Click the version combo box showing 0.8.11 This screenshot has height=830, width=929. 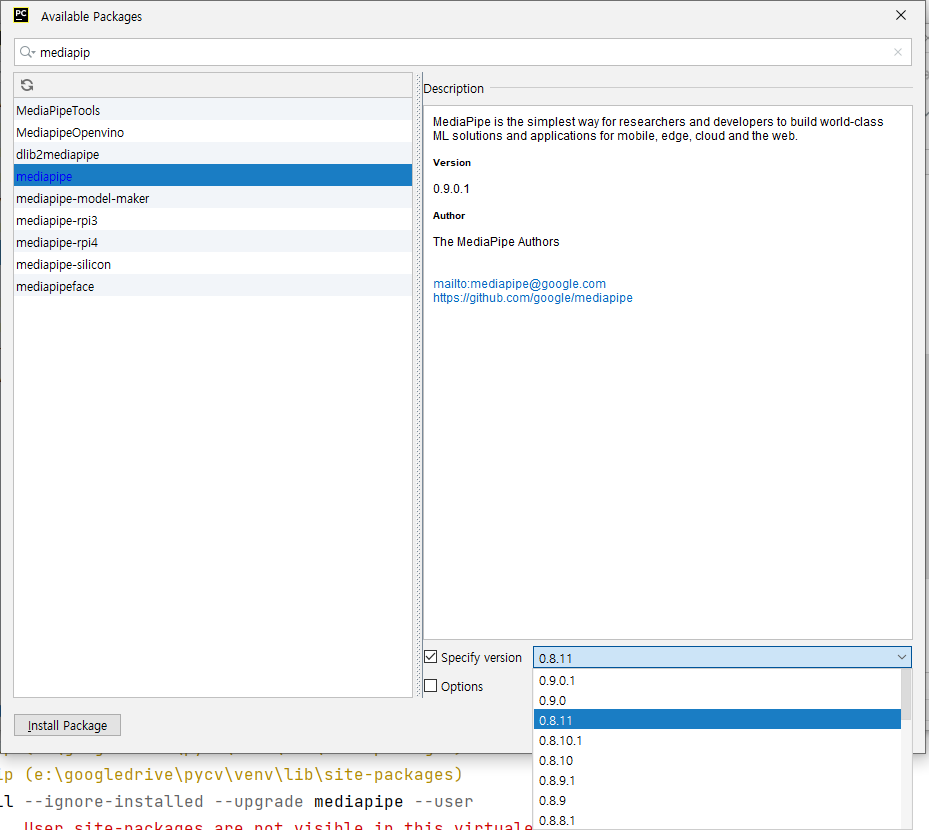(722, 658)
